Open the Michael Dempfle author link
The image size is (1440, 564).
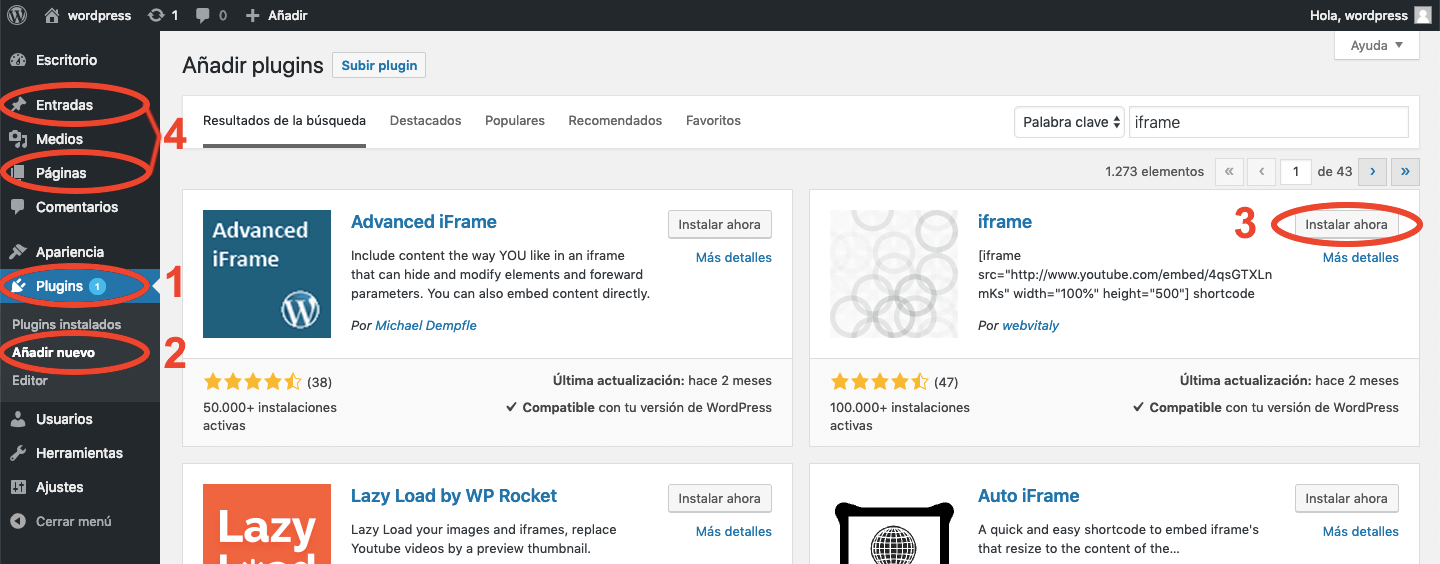pos(427,326)
